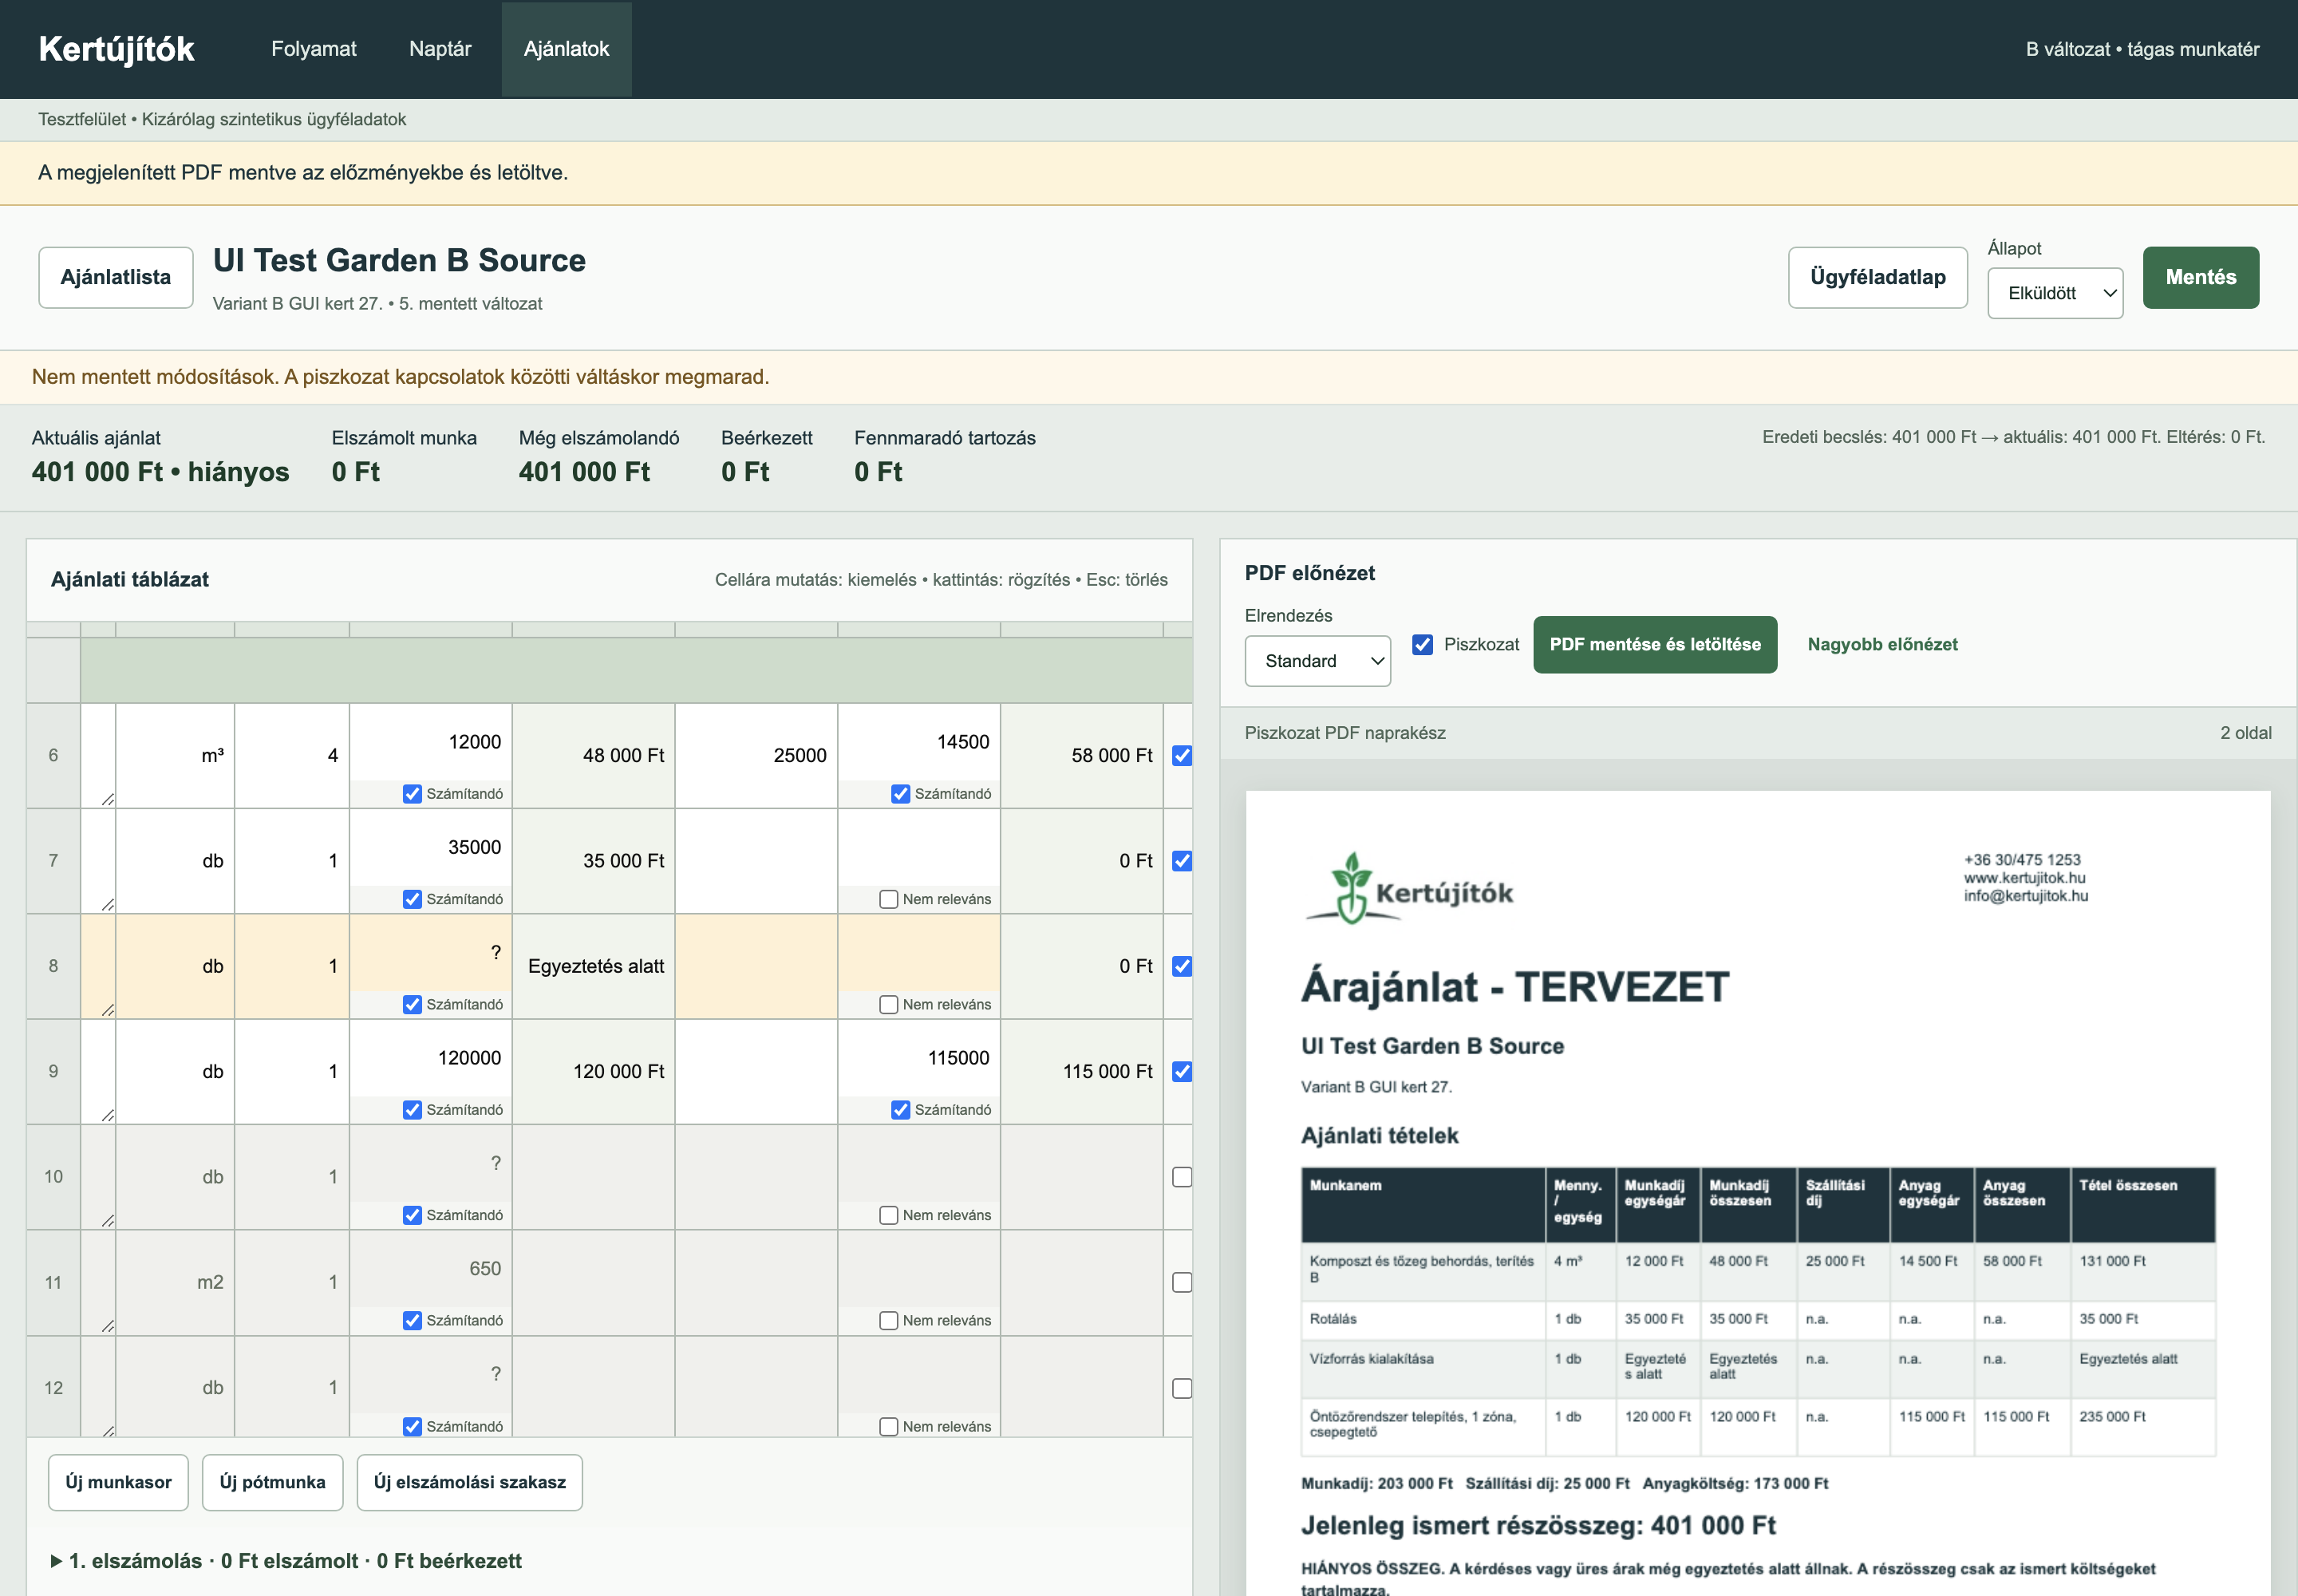Click PDF mentése és letöltése button
This screenshot has height=1596, width=2298.
1655,645
